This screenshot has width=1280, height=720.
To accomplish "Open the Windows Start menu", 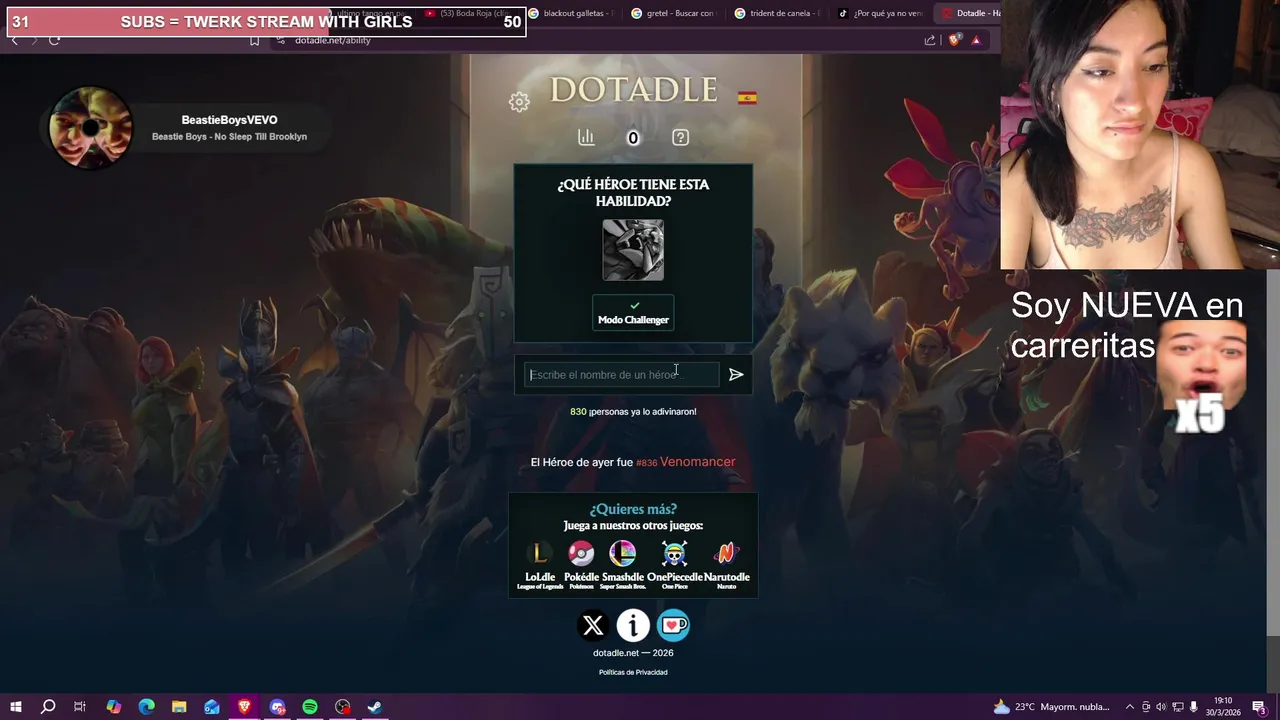I will (16, 707).
